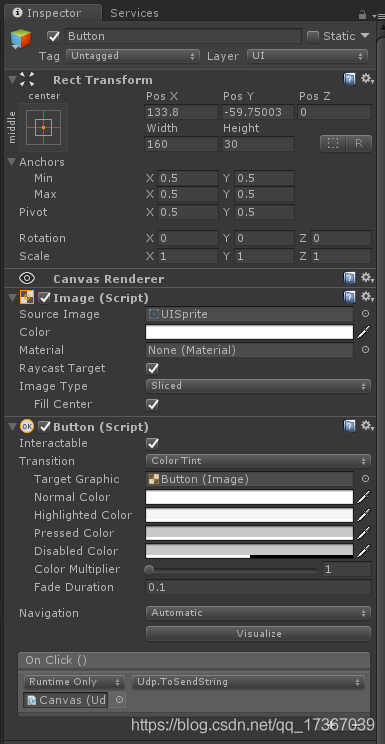Viewport: 385px width, 744px height.
Task: Click the Highlighted Color swatch
Action: [249, 515]
